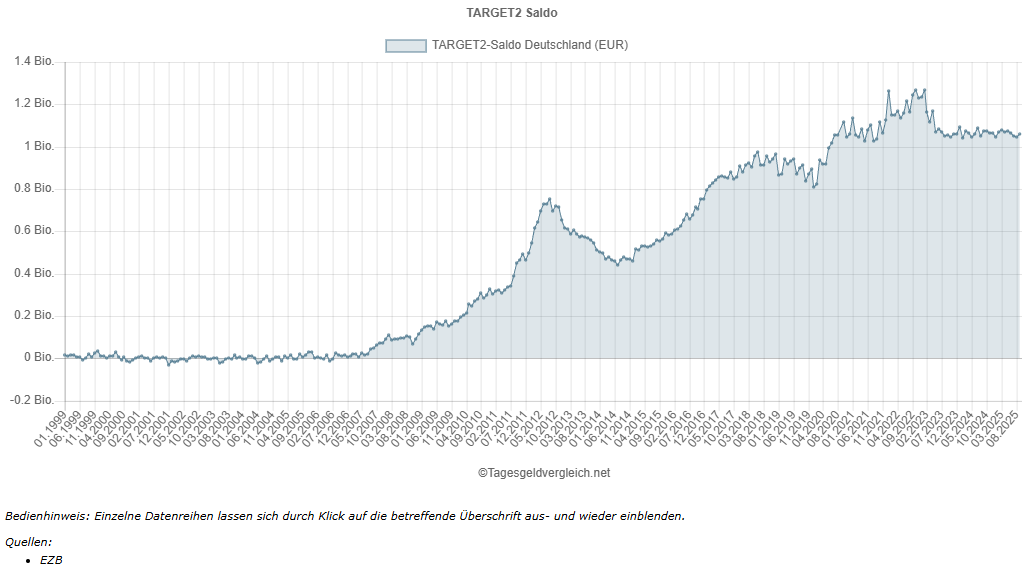Viewport: 1022px width, 565px height.
Task: Click the 1.4 Bio. y-axis label
Action: pyautogui.click(x=33, y=62)
